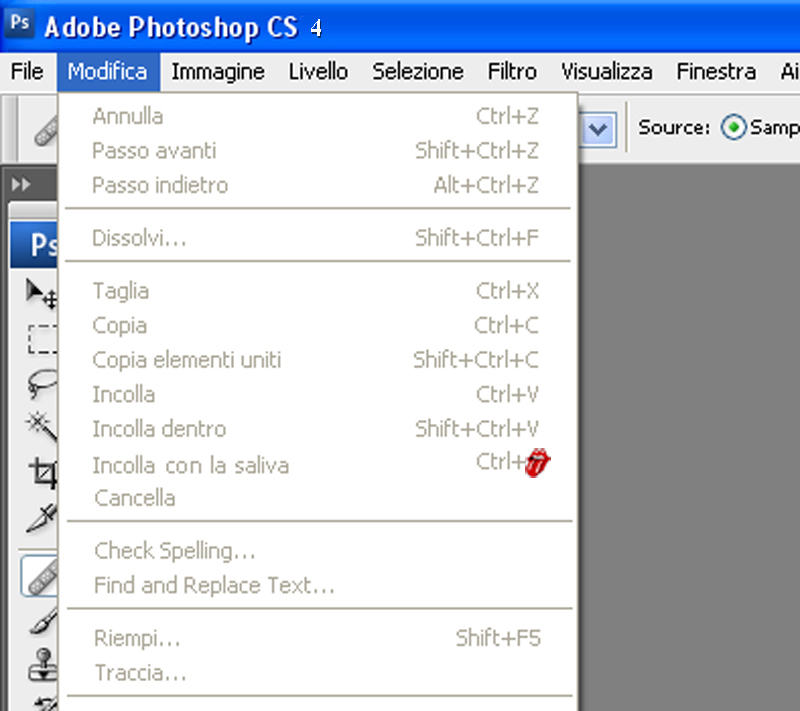Open the Finestra menu

coord(716,71)
